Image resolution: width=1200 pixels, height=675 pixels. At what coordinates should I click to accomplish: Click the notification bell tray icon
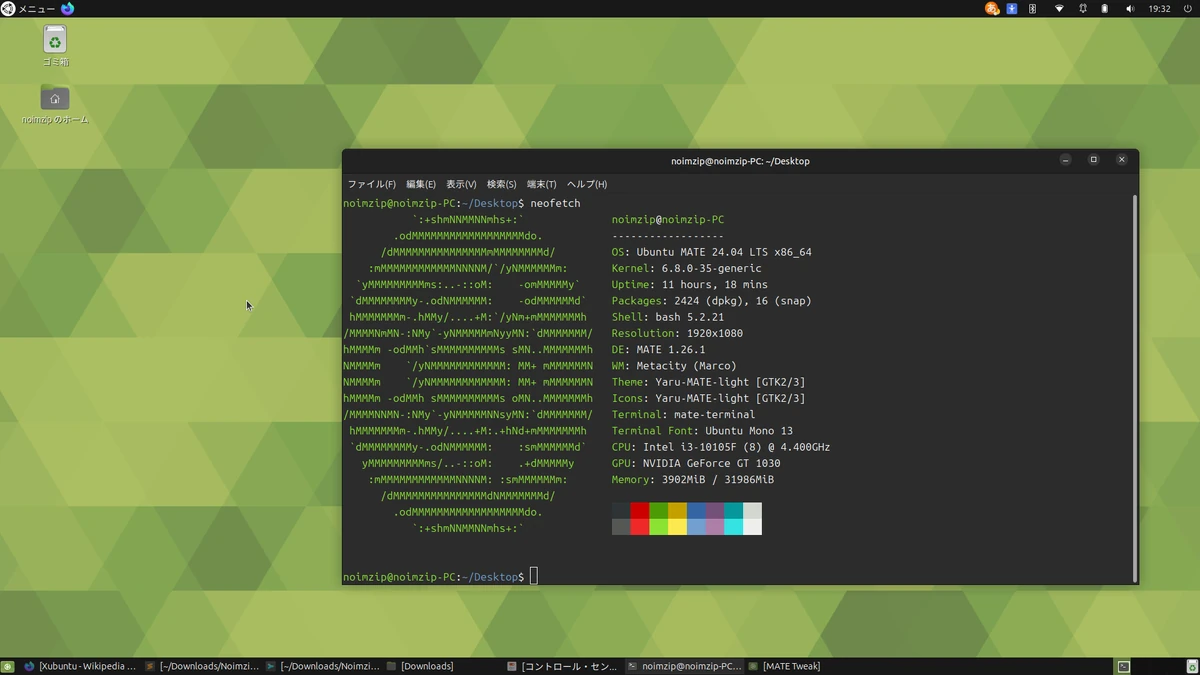[1083, 8]
